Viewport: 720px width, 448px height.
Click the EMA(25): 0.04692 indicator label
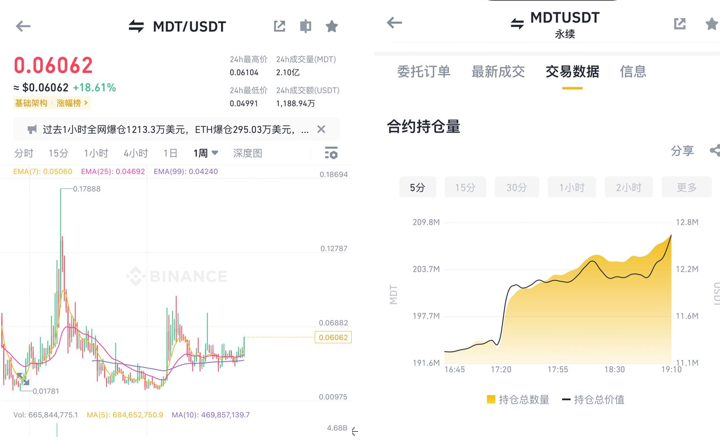click(x=113, y=171)
